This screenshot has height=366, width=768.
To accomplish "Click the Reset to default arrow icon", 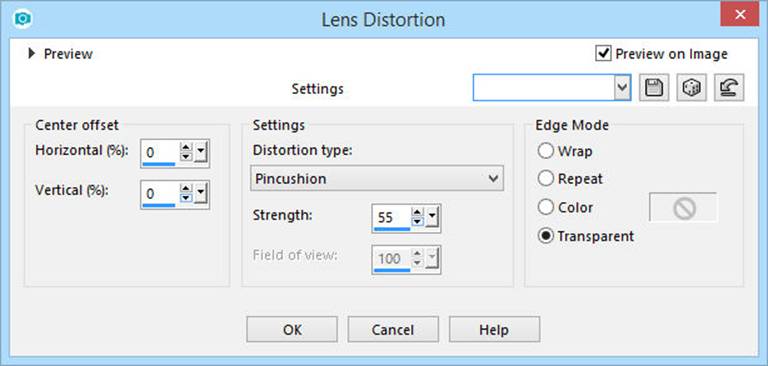I will click(x=729, y=88).
